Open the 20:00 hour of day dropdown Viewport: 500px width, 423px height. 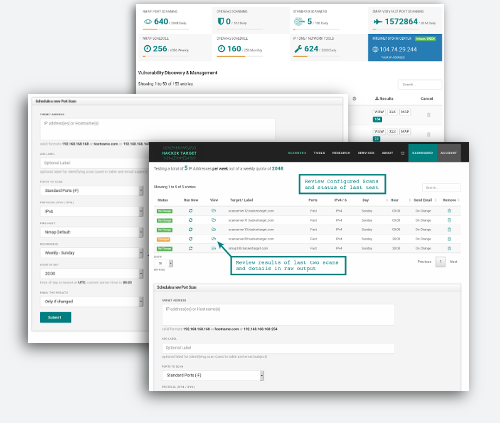point(92,273)
